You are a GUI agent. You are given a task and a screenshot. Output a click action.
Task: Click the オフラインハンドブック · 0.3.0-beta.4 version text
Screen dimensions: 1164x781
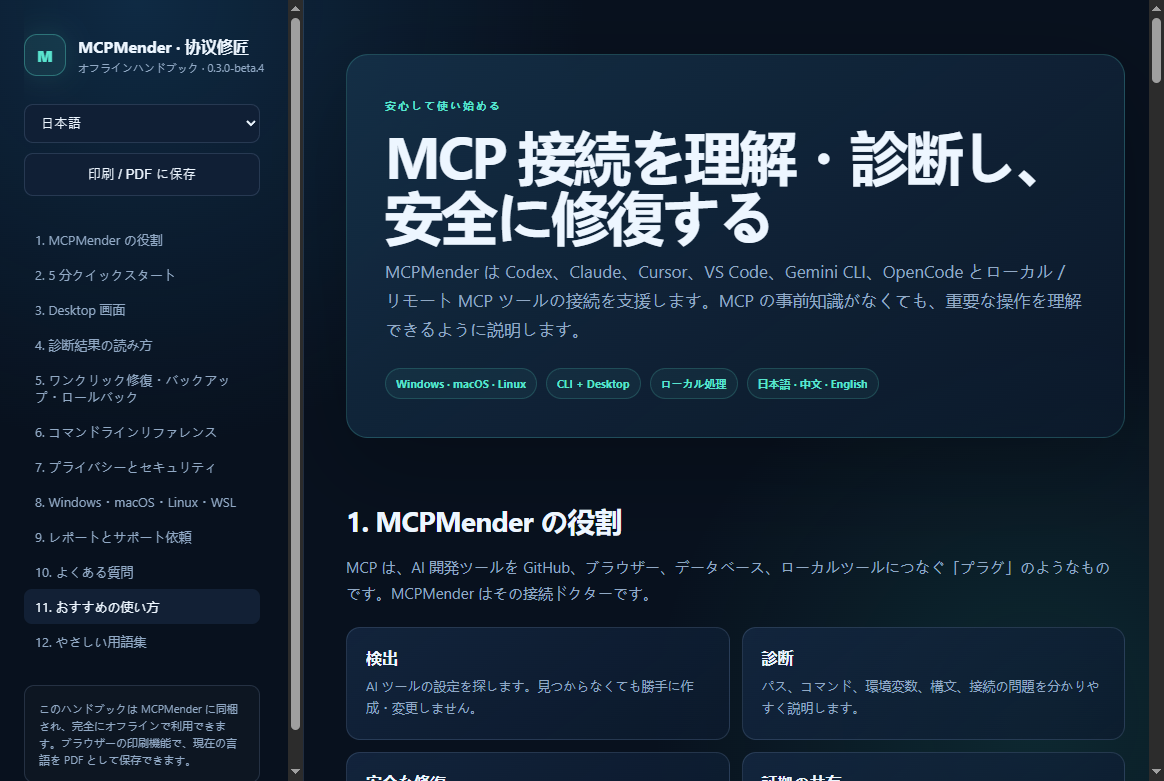[171, 68]
